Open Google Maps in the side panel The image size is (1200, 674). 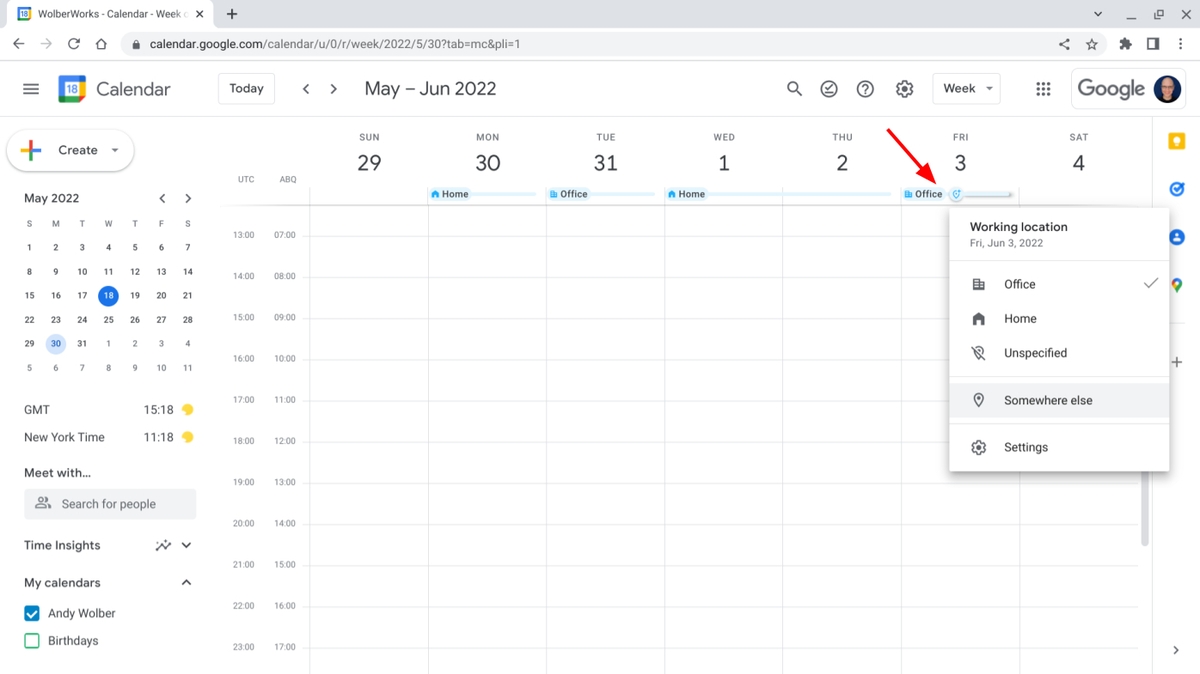1176,285
